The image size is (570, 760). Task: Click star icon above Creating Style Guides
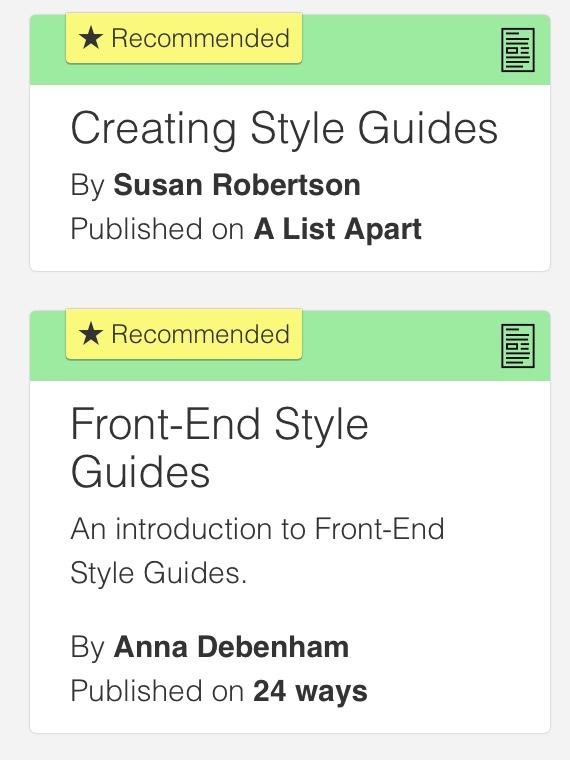point(91,38)
